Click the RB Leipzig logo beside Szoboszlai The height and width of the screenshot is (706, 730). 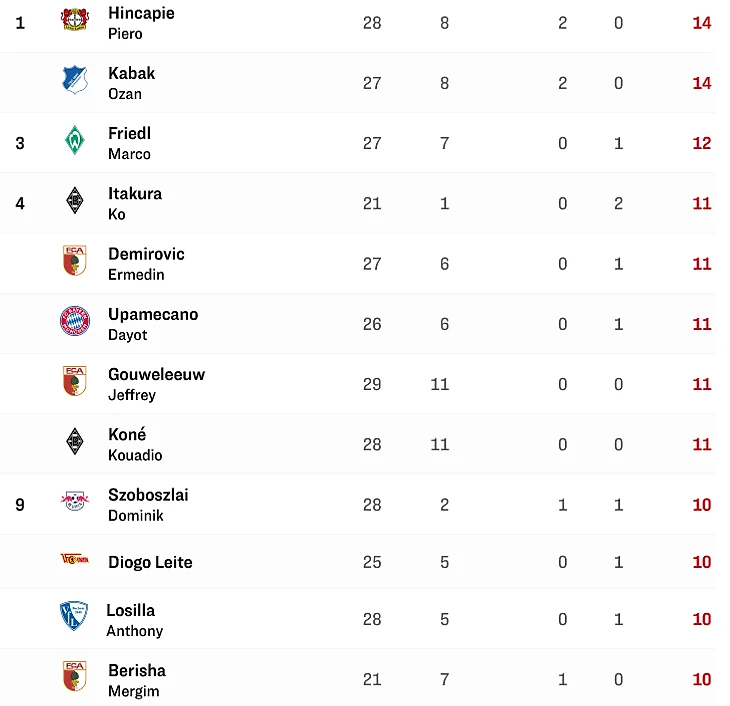pos(74,502)
